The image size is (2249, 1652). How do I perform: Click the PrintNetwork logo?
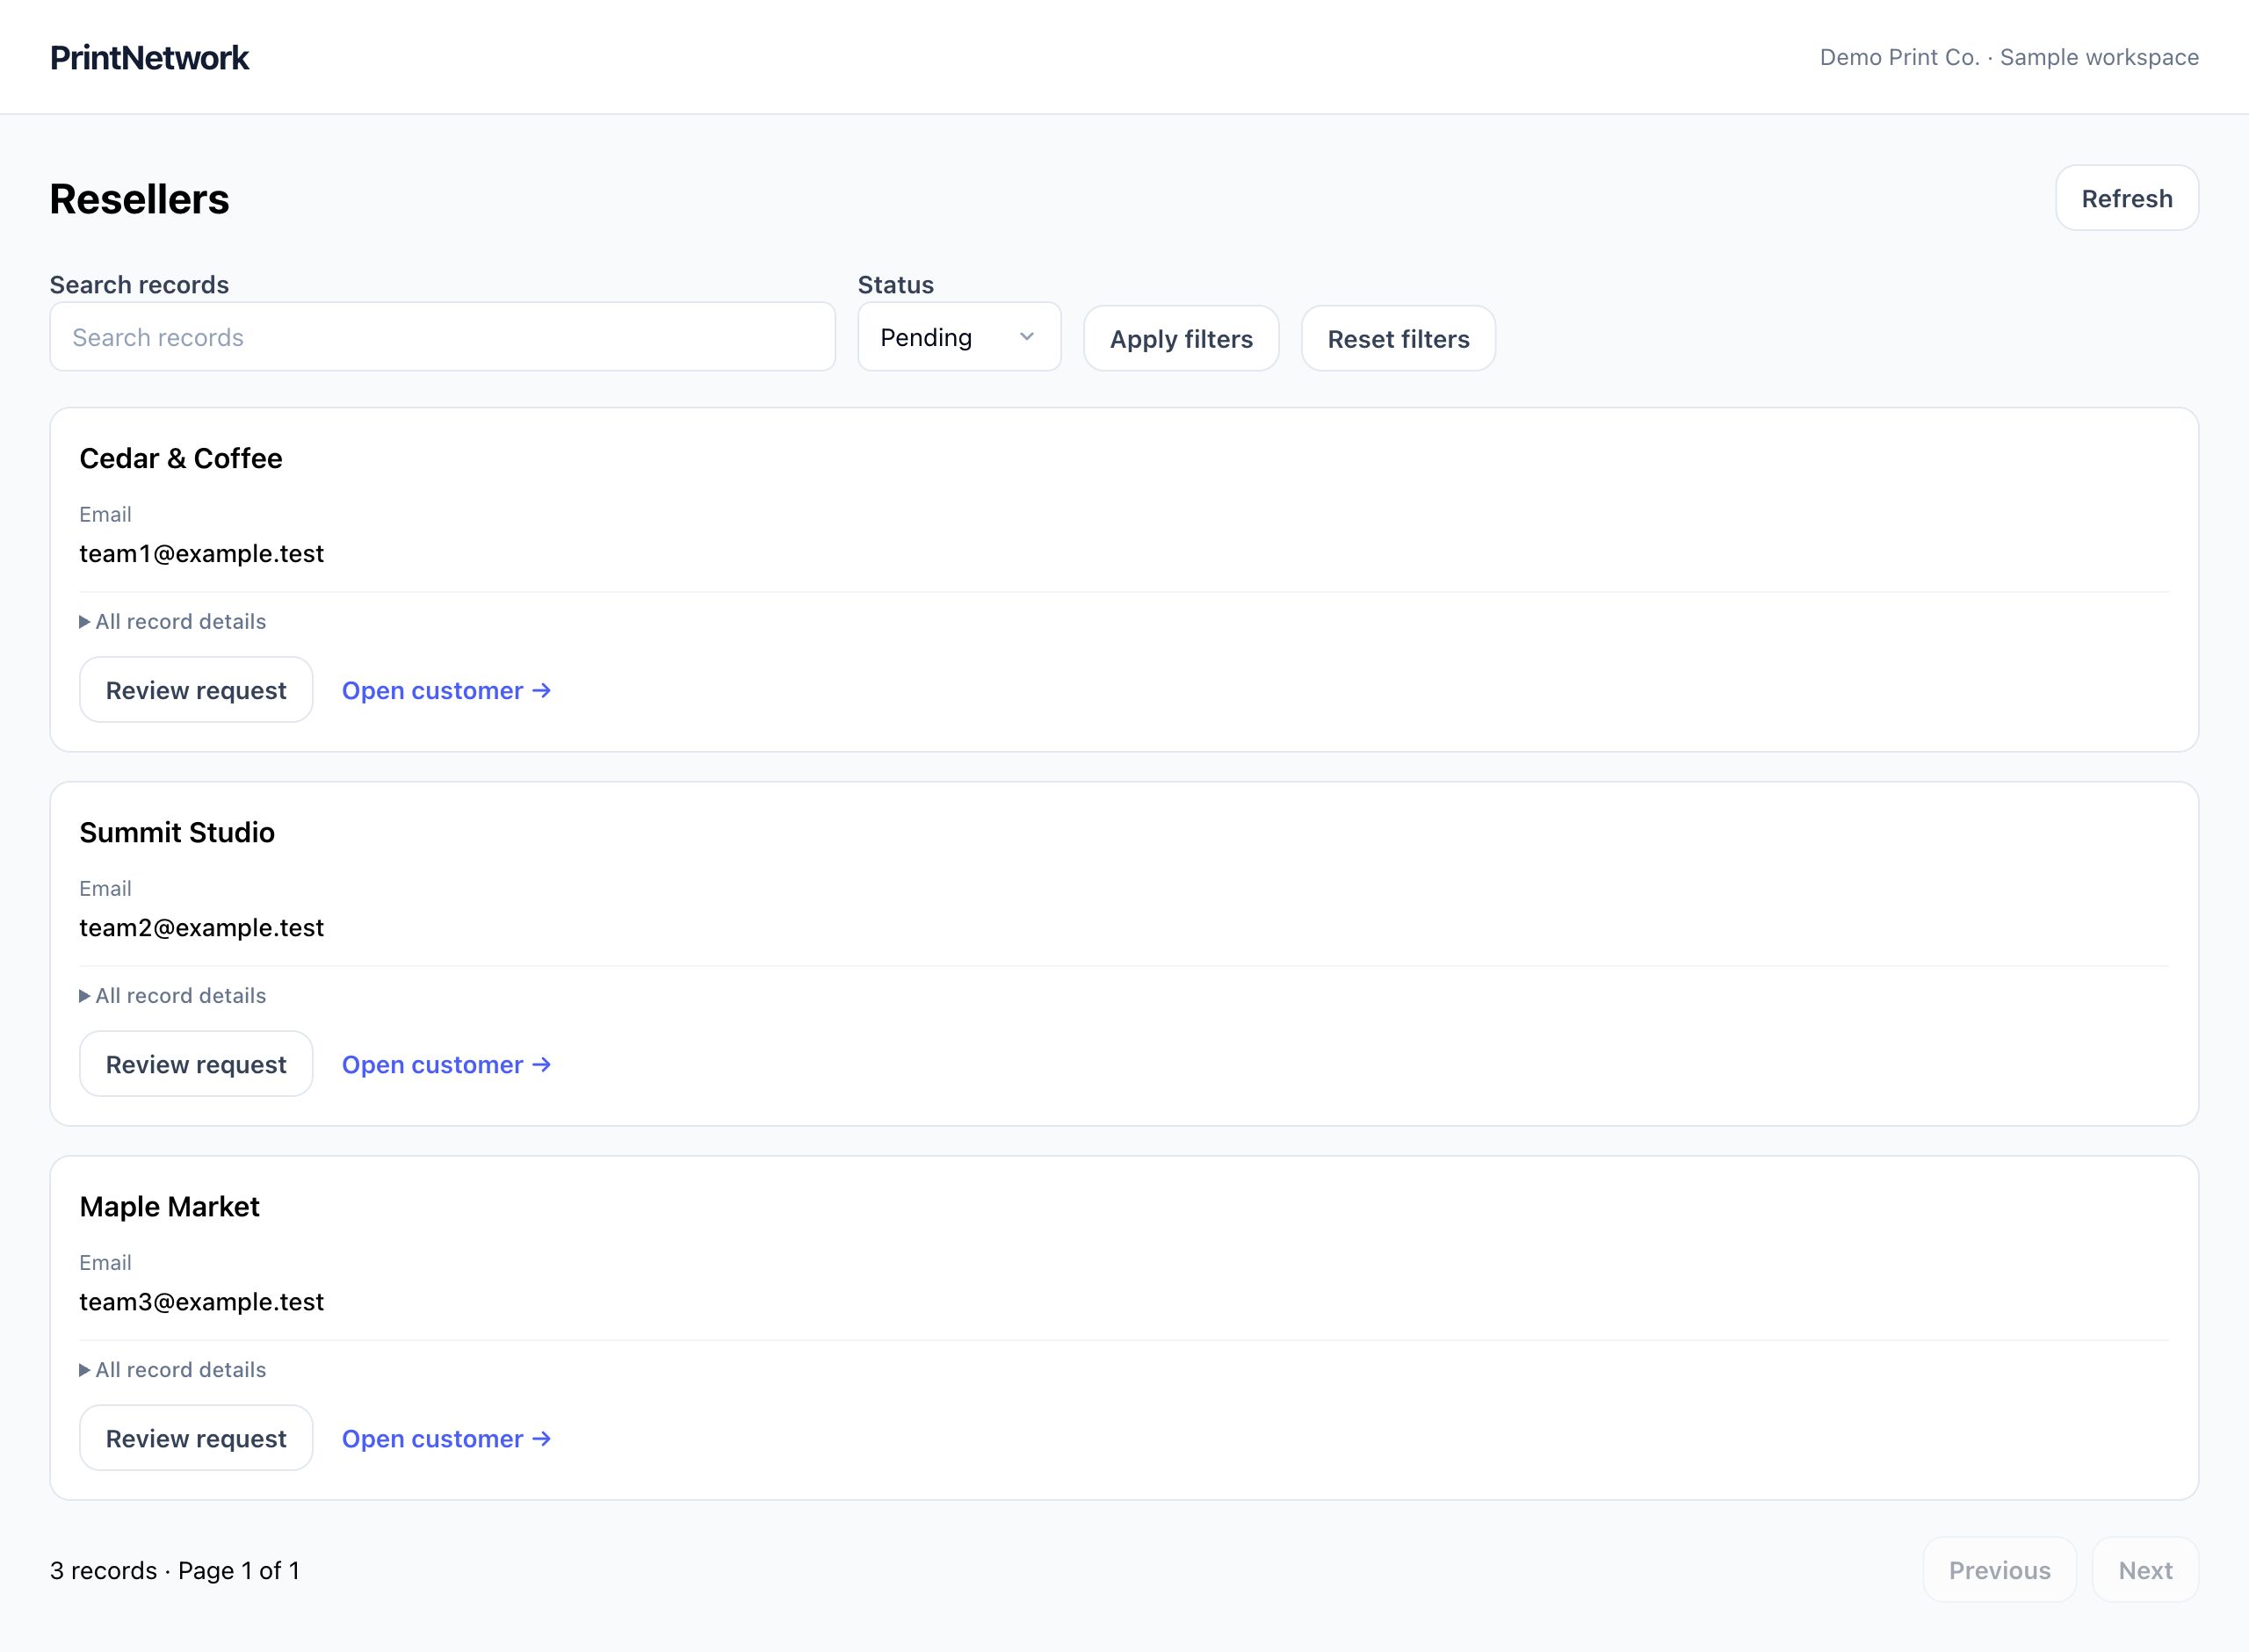149,58
